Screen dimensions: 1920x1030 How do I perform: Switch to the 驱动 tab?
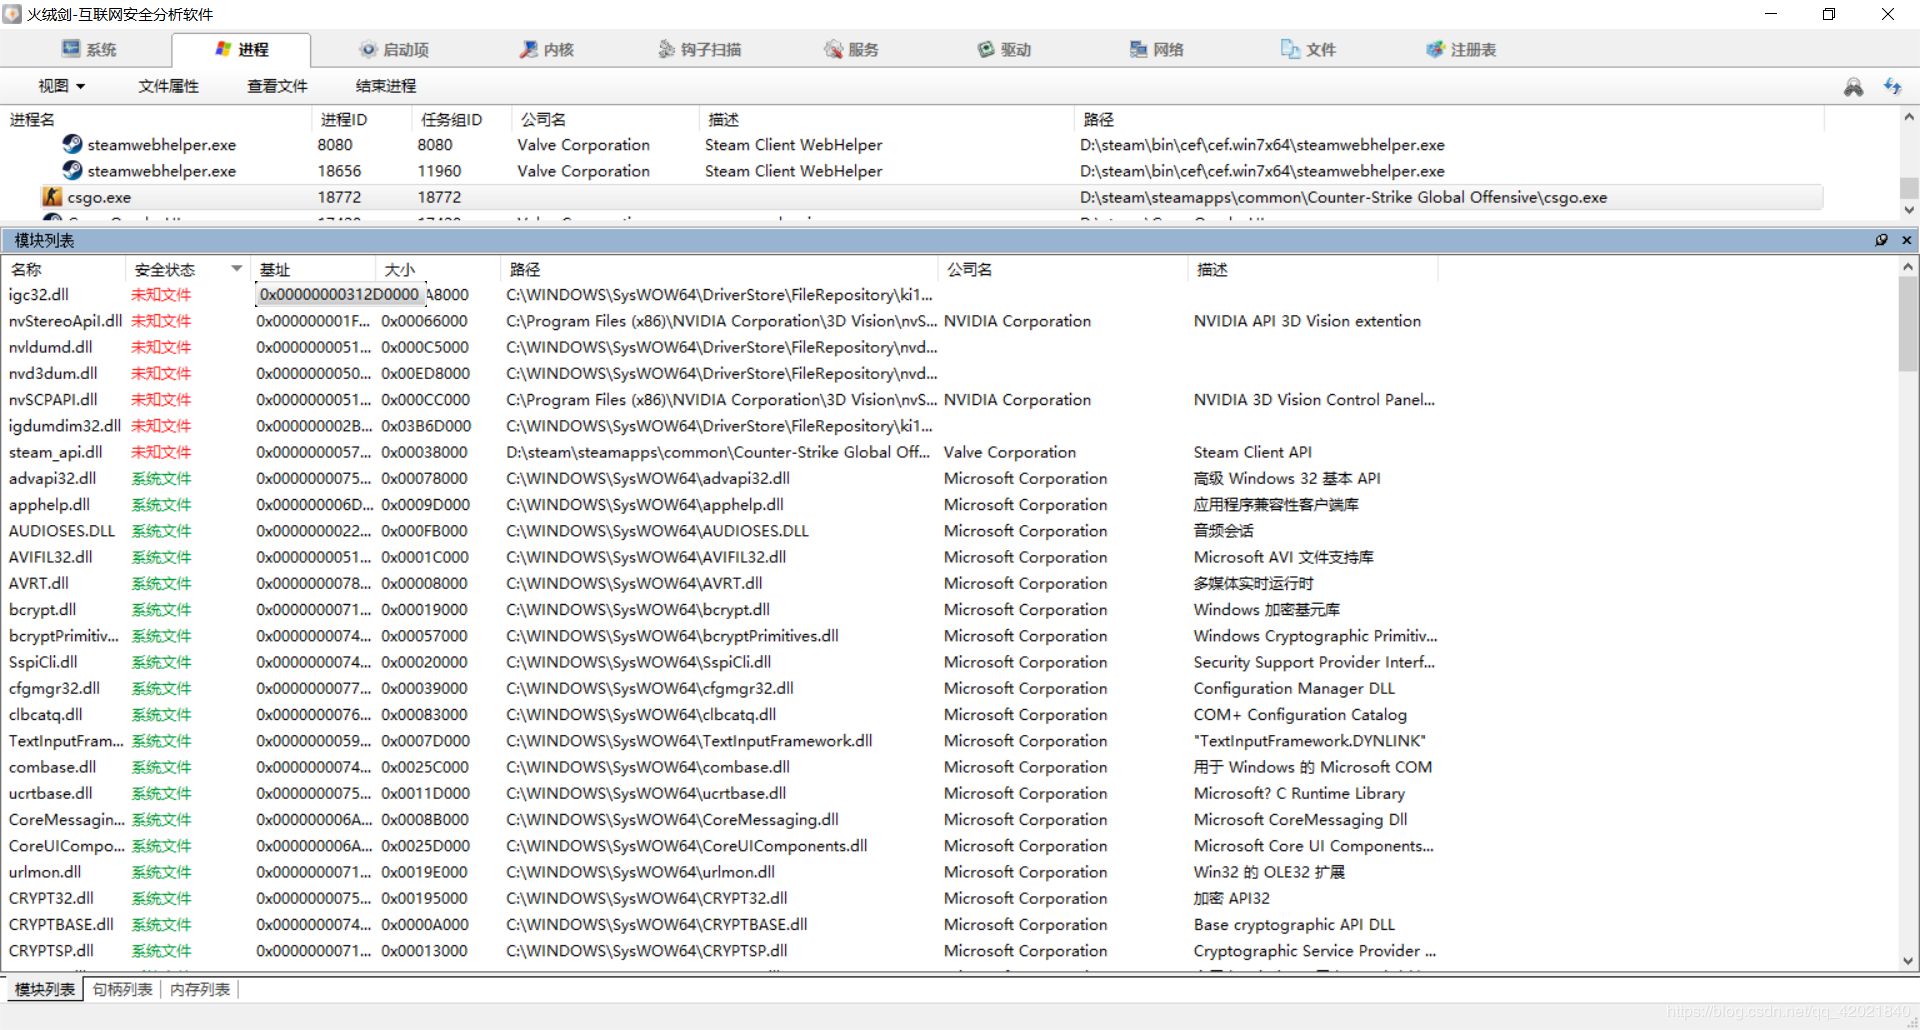point(1004,49)
